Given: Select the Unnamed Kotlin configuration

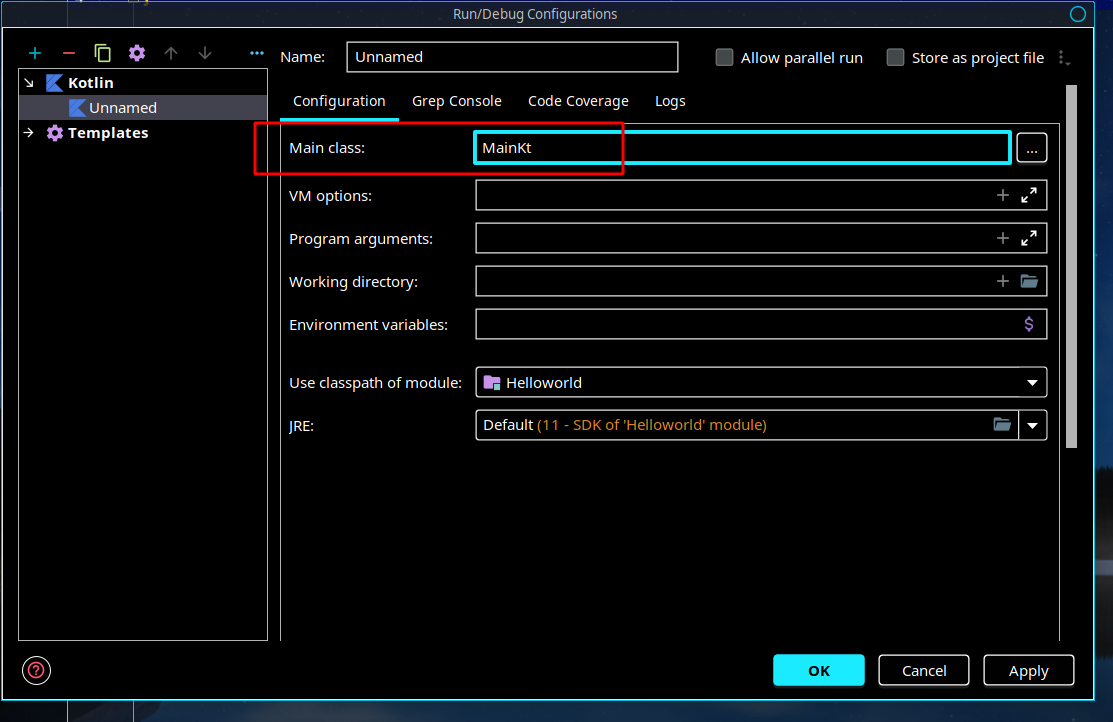Looking at the screenshot, I should [x=143, y=108].
